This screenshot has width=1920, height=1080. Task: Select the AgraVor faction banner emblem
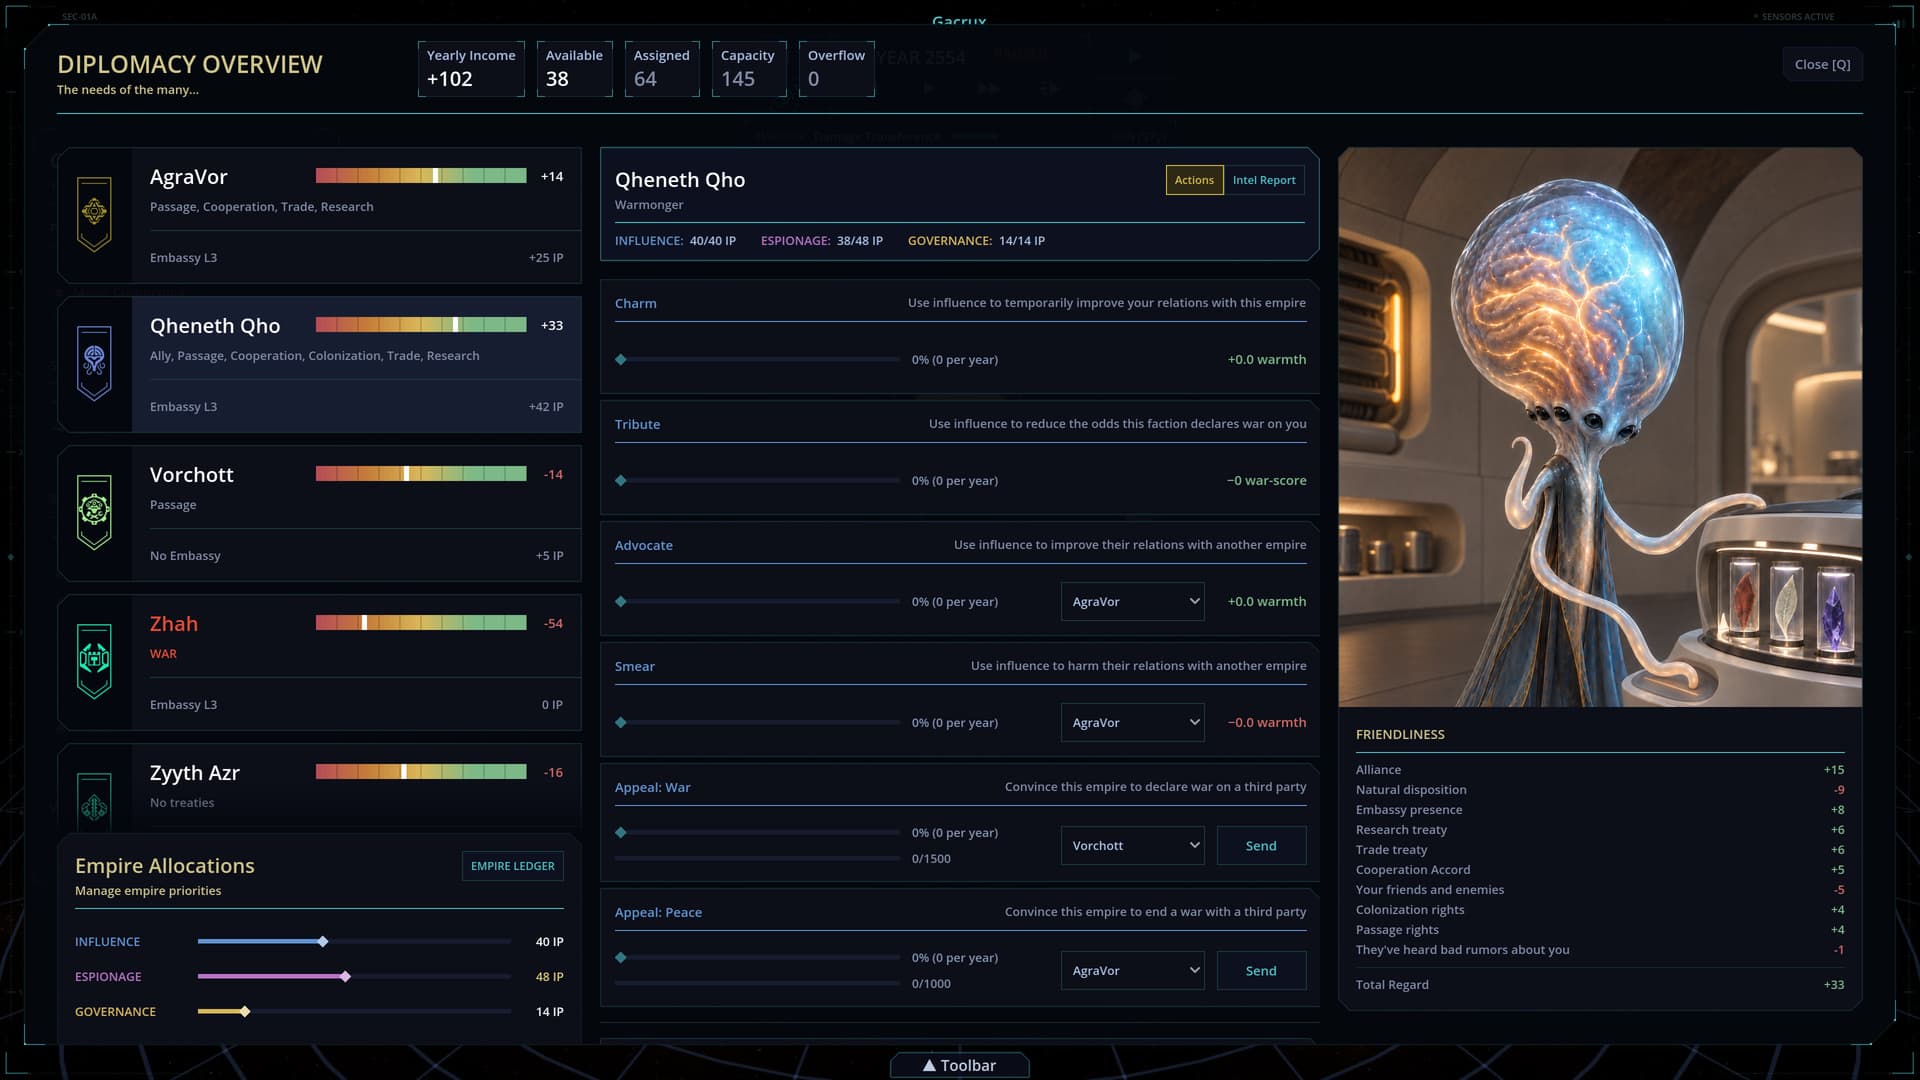94,214
